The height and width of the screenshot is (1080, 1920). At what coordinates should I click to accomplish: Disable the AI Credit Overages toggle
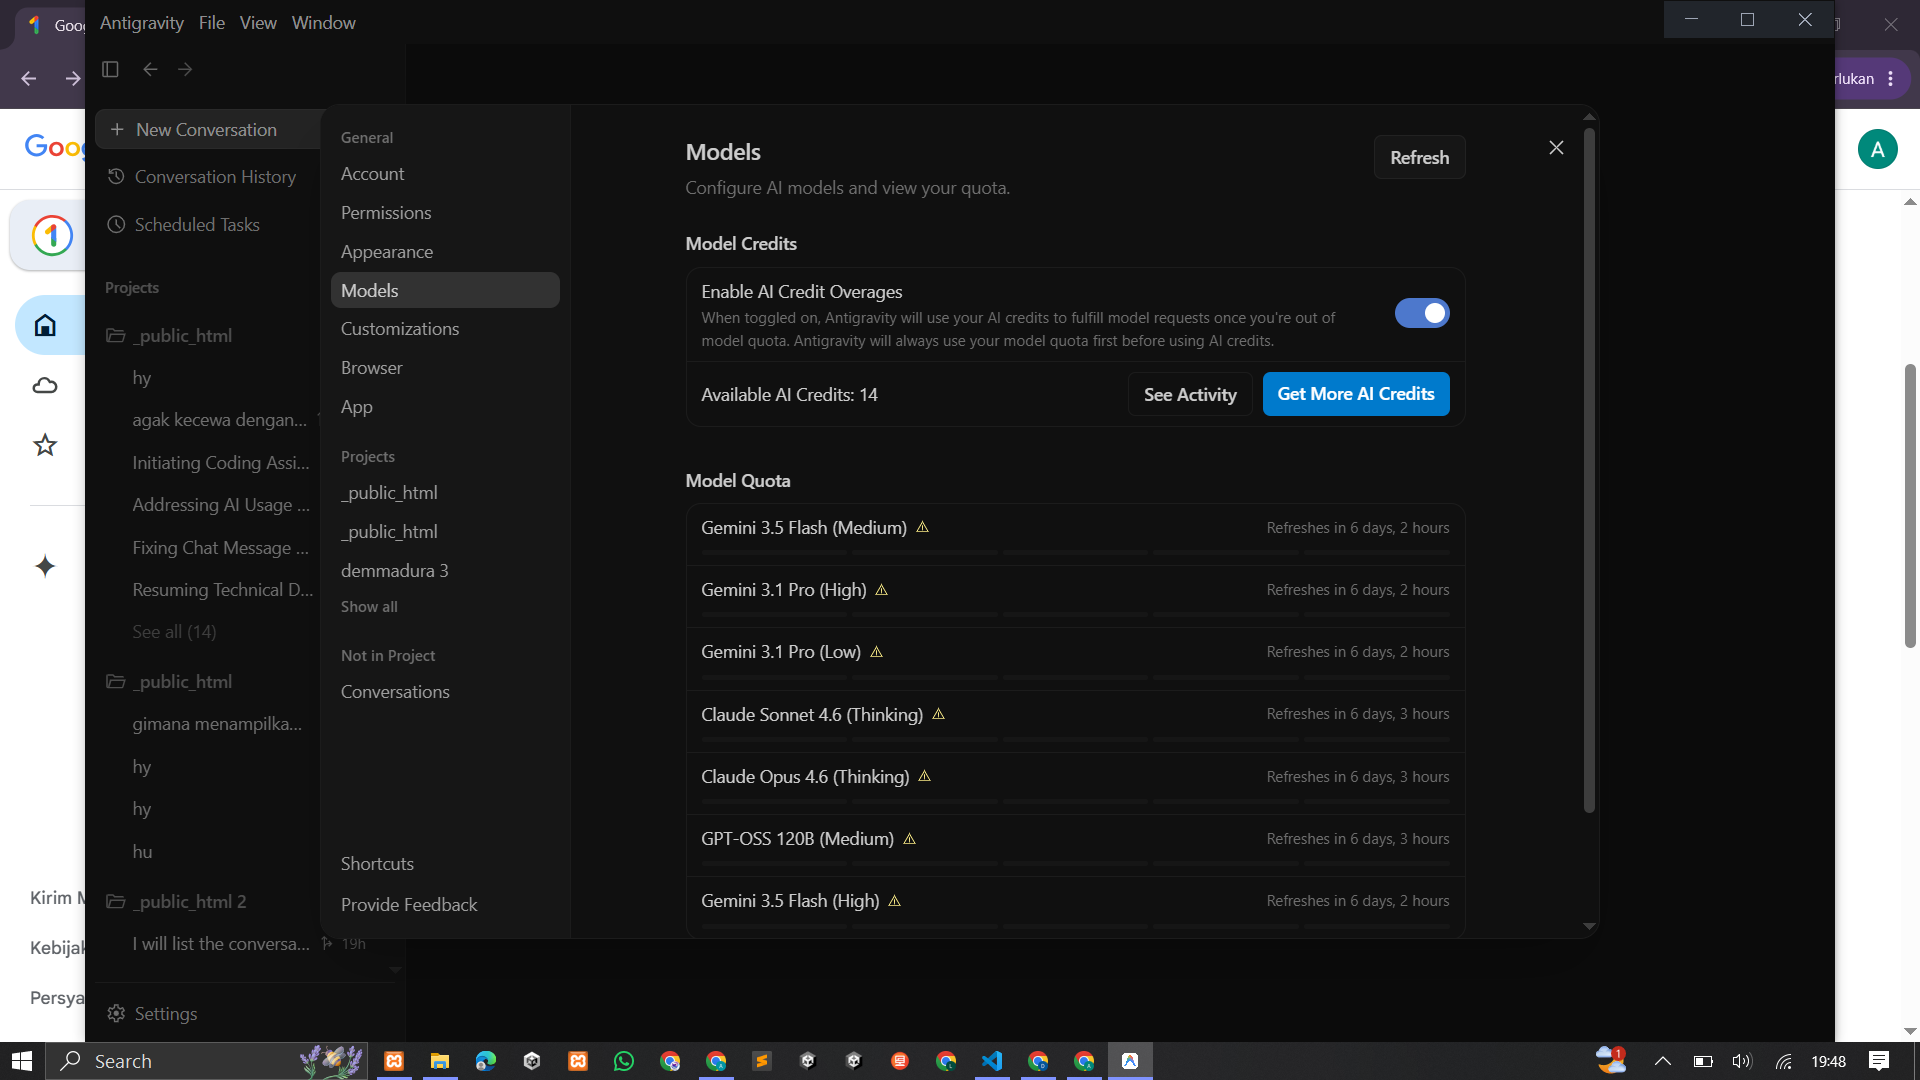pos(1422,313)
